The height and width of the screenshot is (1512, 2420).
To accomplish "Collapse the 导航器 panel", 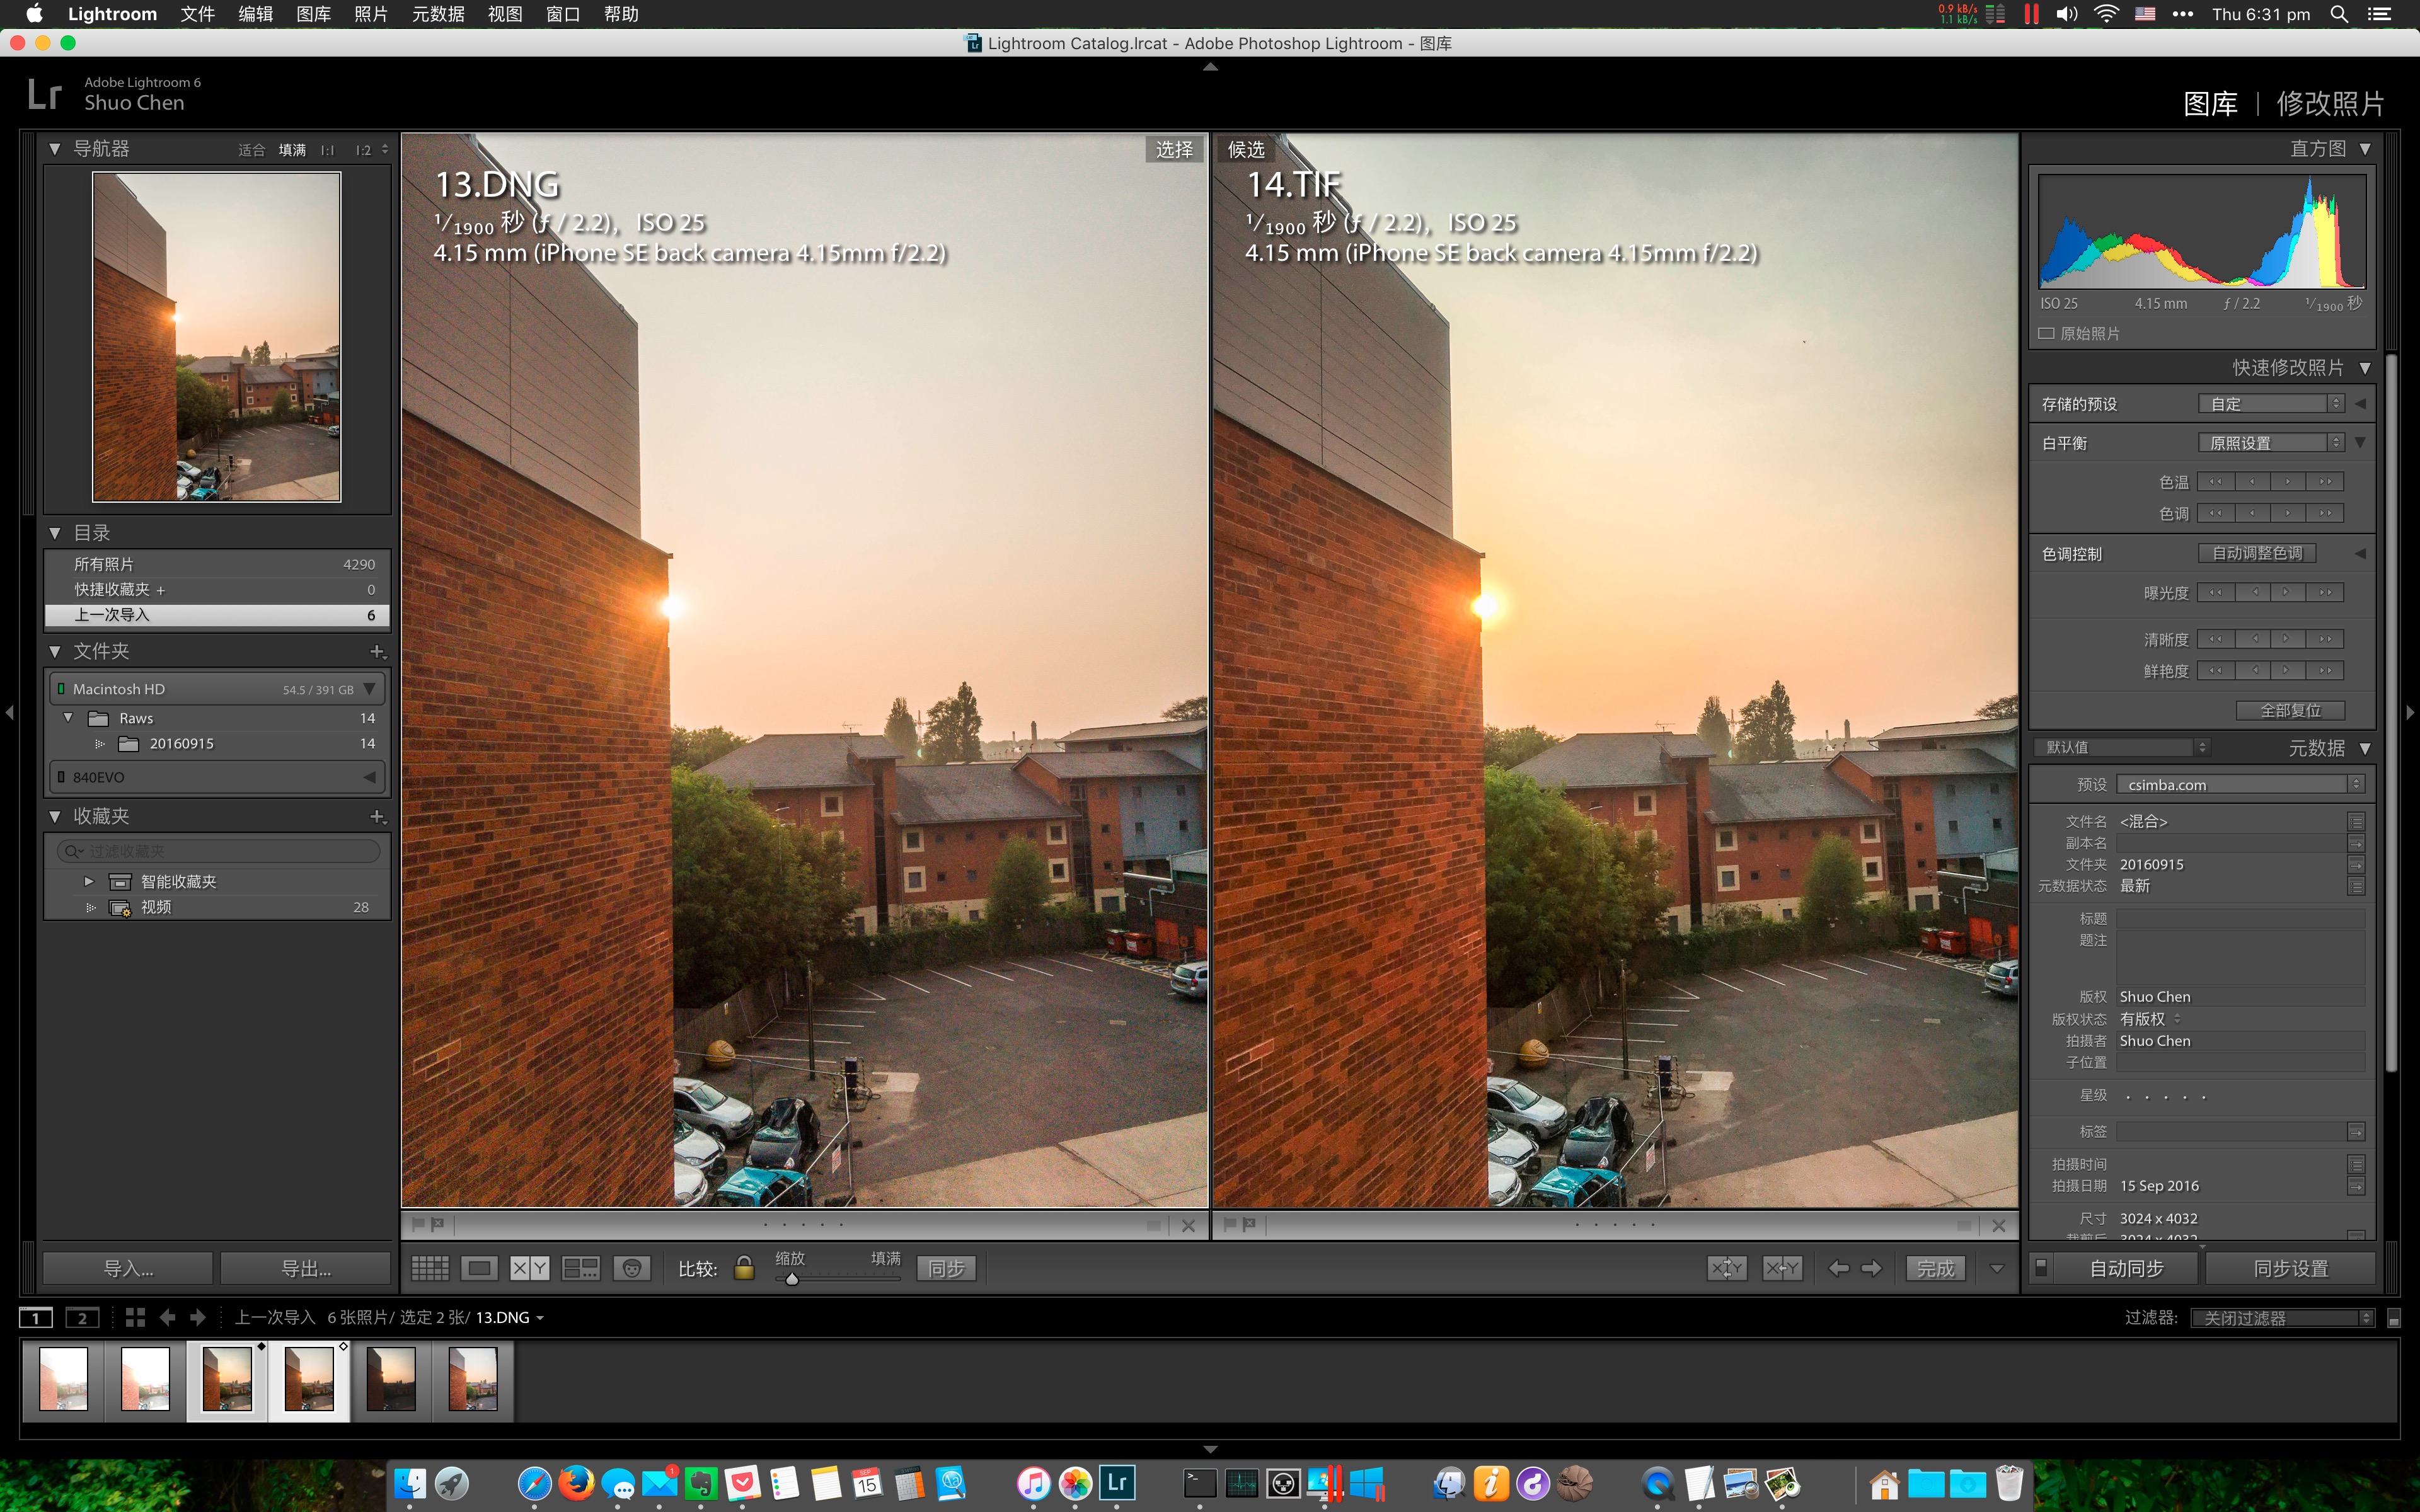I will (x=55, y=149).
